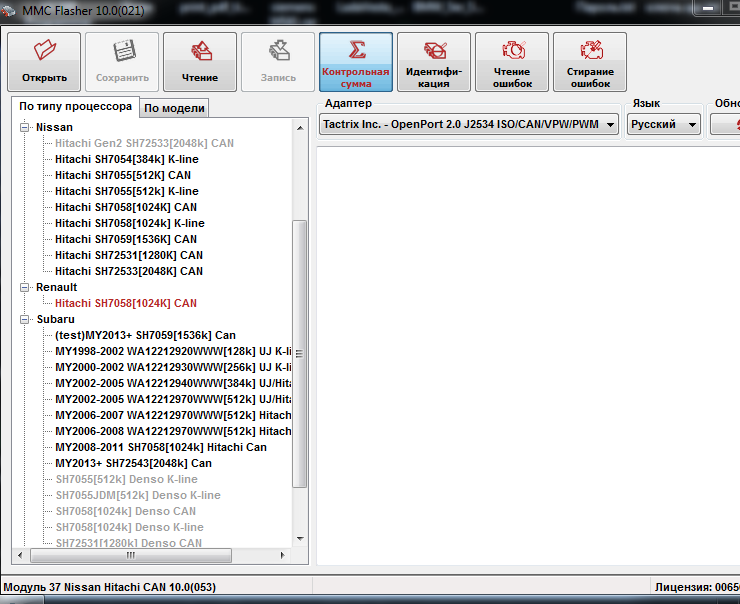The width and height of the screenshot is (740, 604).
Task: Select MY2002-2005 WA12212940WWW[384k] entry
Action: point(173,384)
